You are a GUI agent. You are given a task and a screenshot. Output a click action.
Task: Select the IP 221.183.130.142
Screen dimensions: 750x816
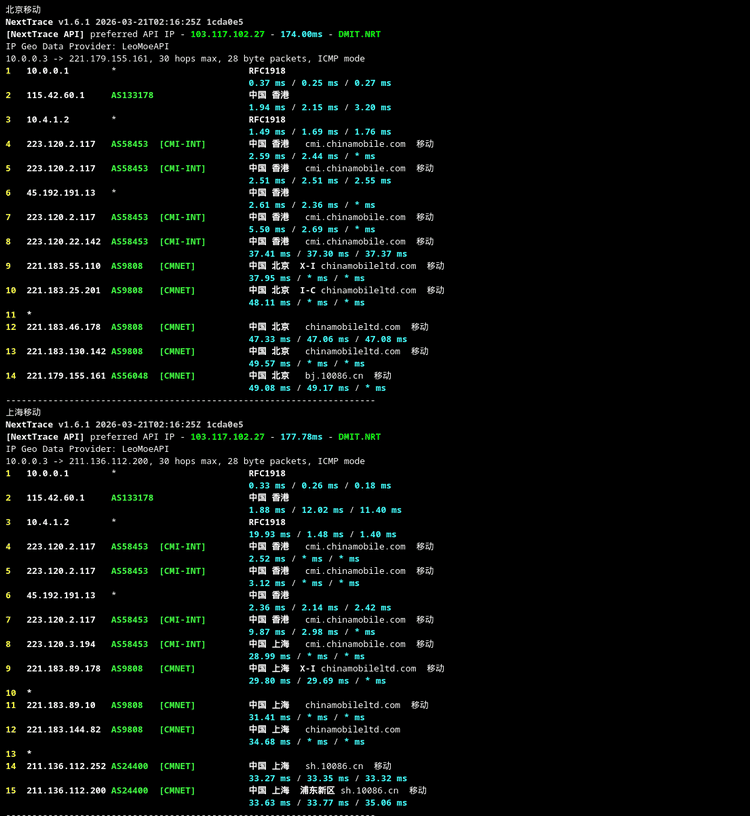(x=66, y=351)
